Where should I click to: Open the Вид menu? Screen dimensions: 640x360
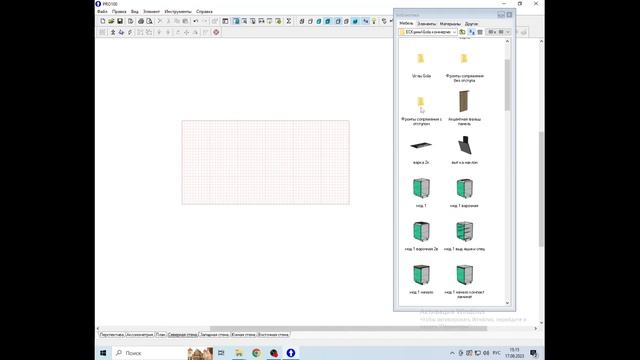pos(135,11)
